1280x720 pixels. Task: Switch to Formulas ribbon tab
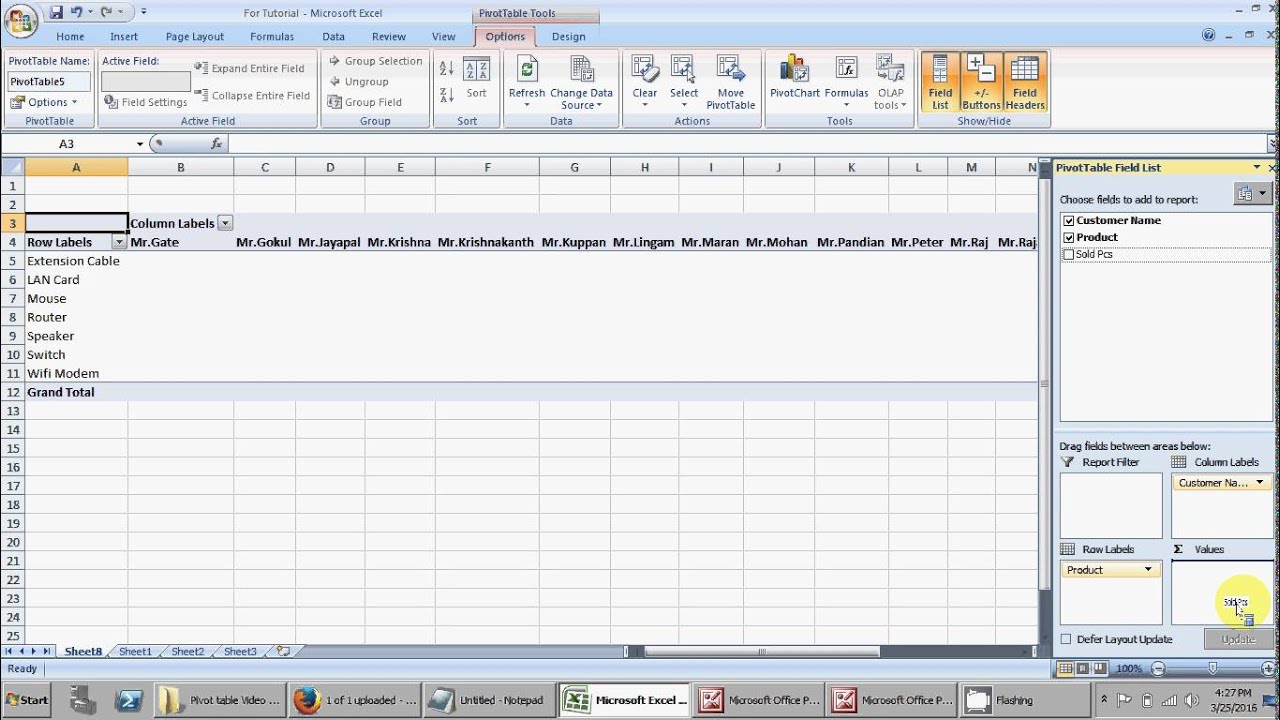click(x=272, y=36)
